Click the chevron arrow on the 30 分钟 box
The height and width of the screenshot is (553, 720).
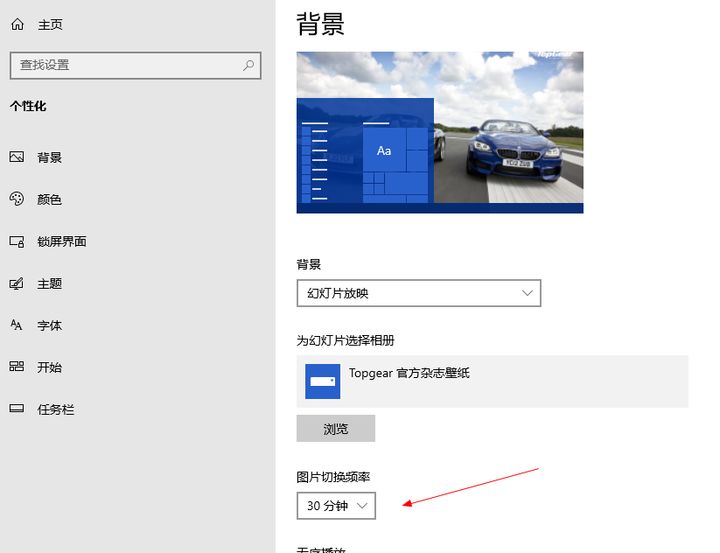(363, 506)
